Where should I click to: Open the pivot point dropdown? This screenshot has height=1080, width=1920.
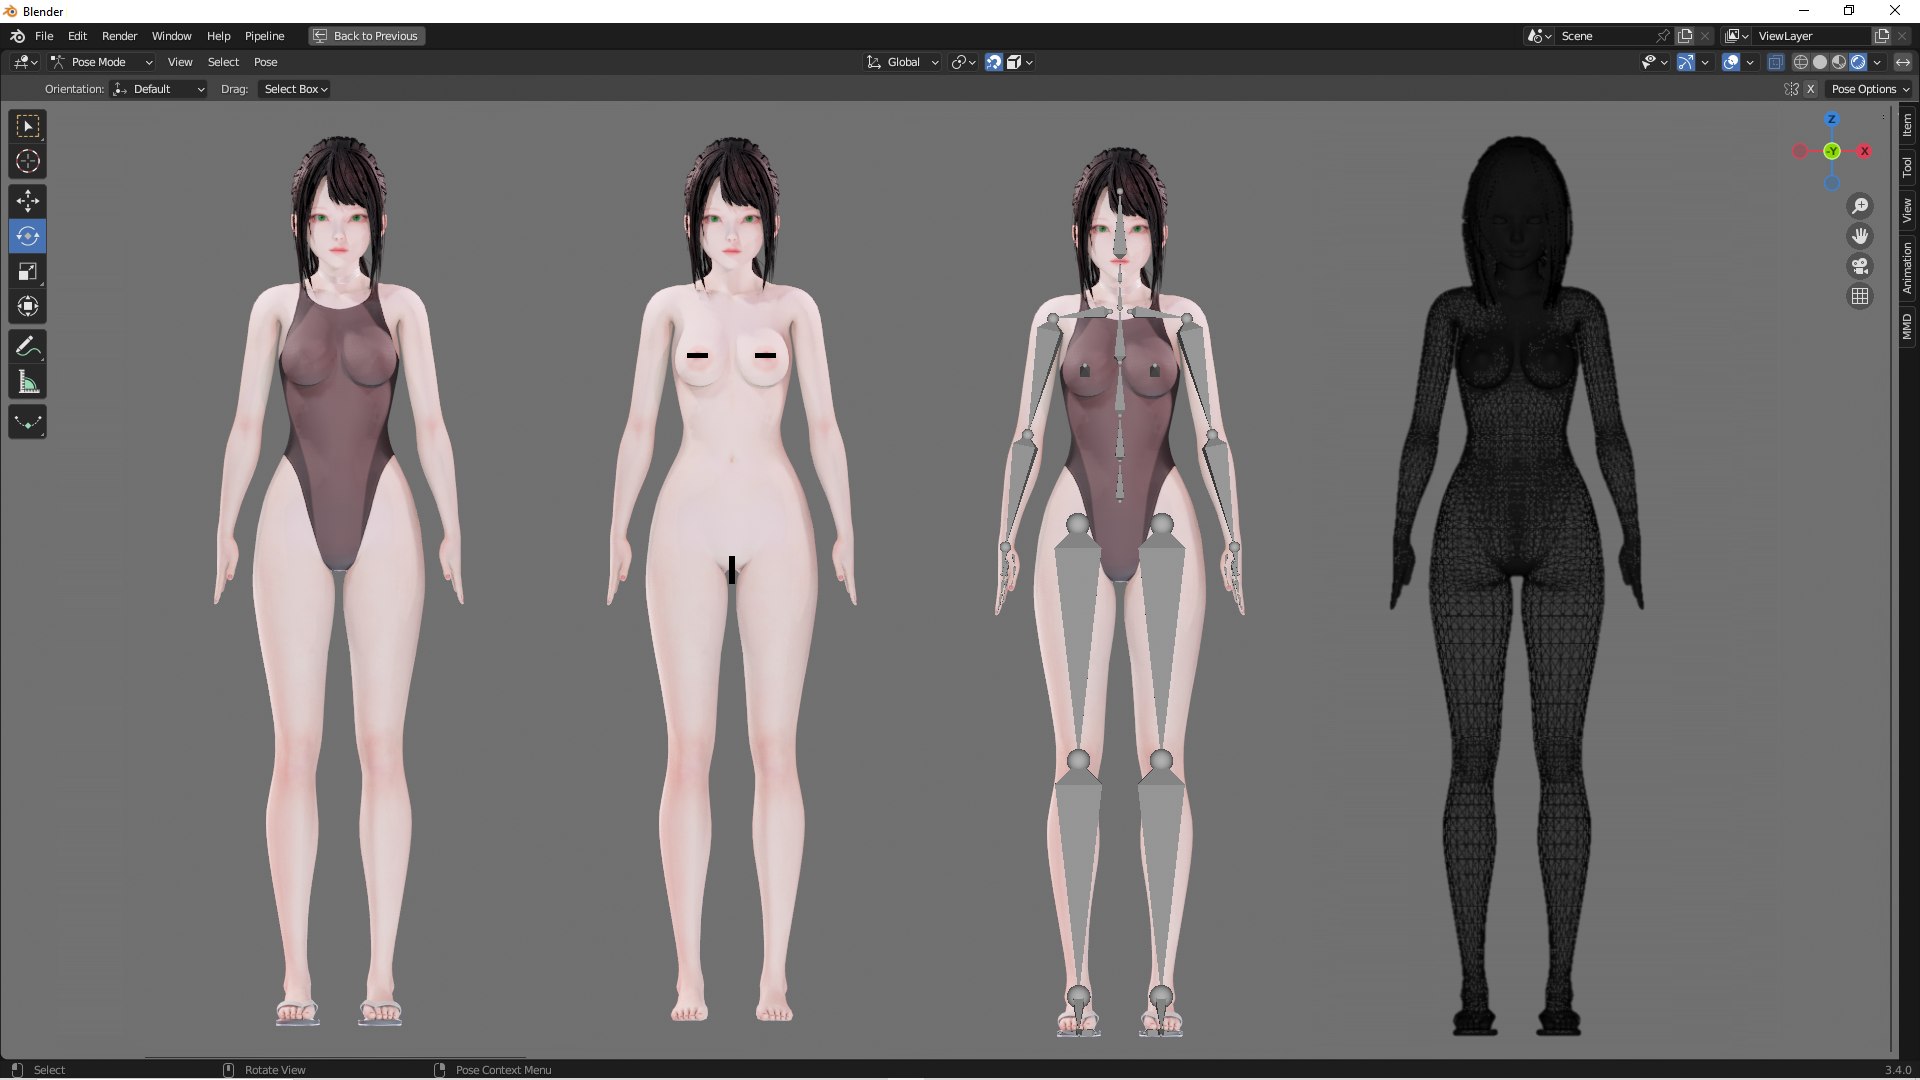coord(964,62)
